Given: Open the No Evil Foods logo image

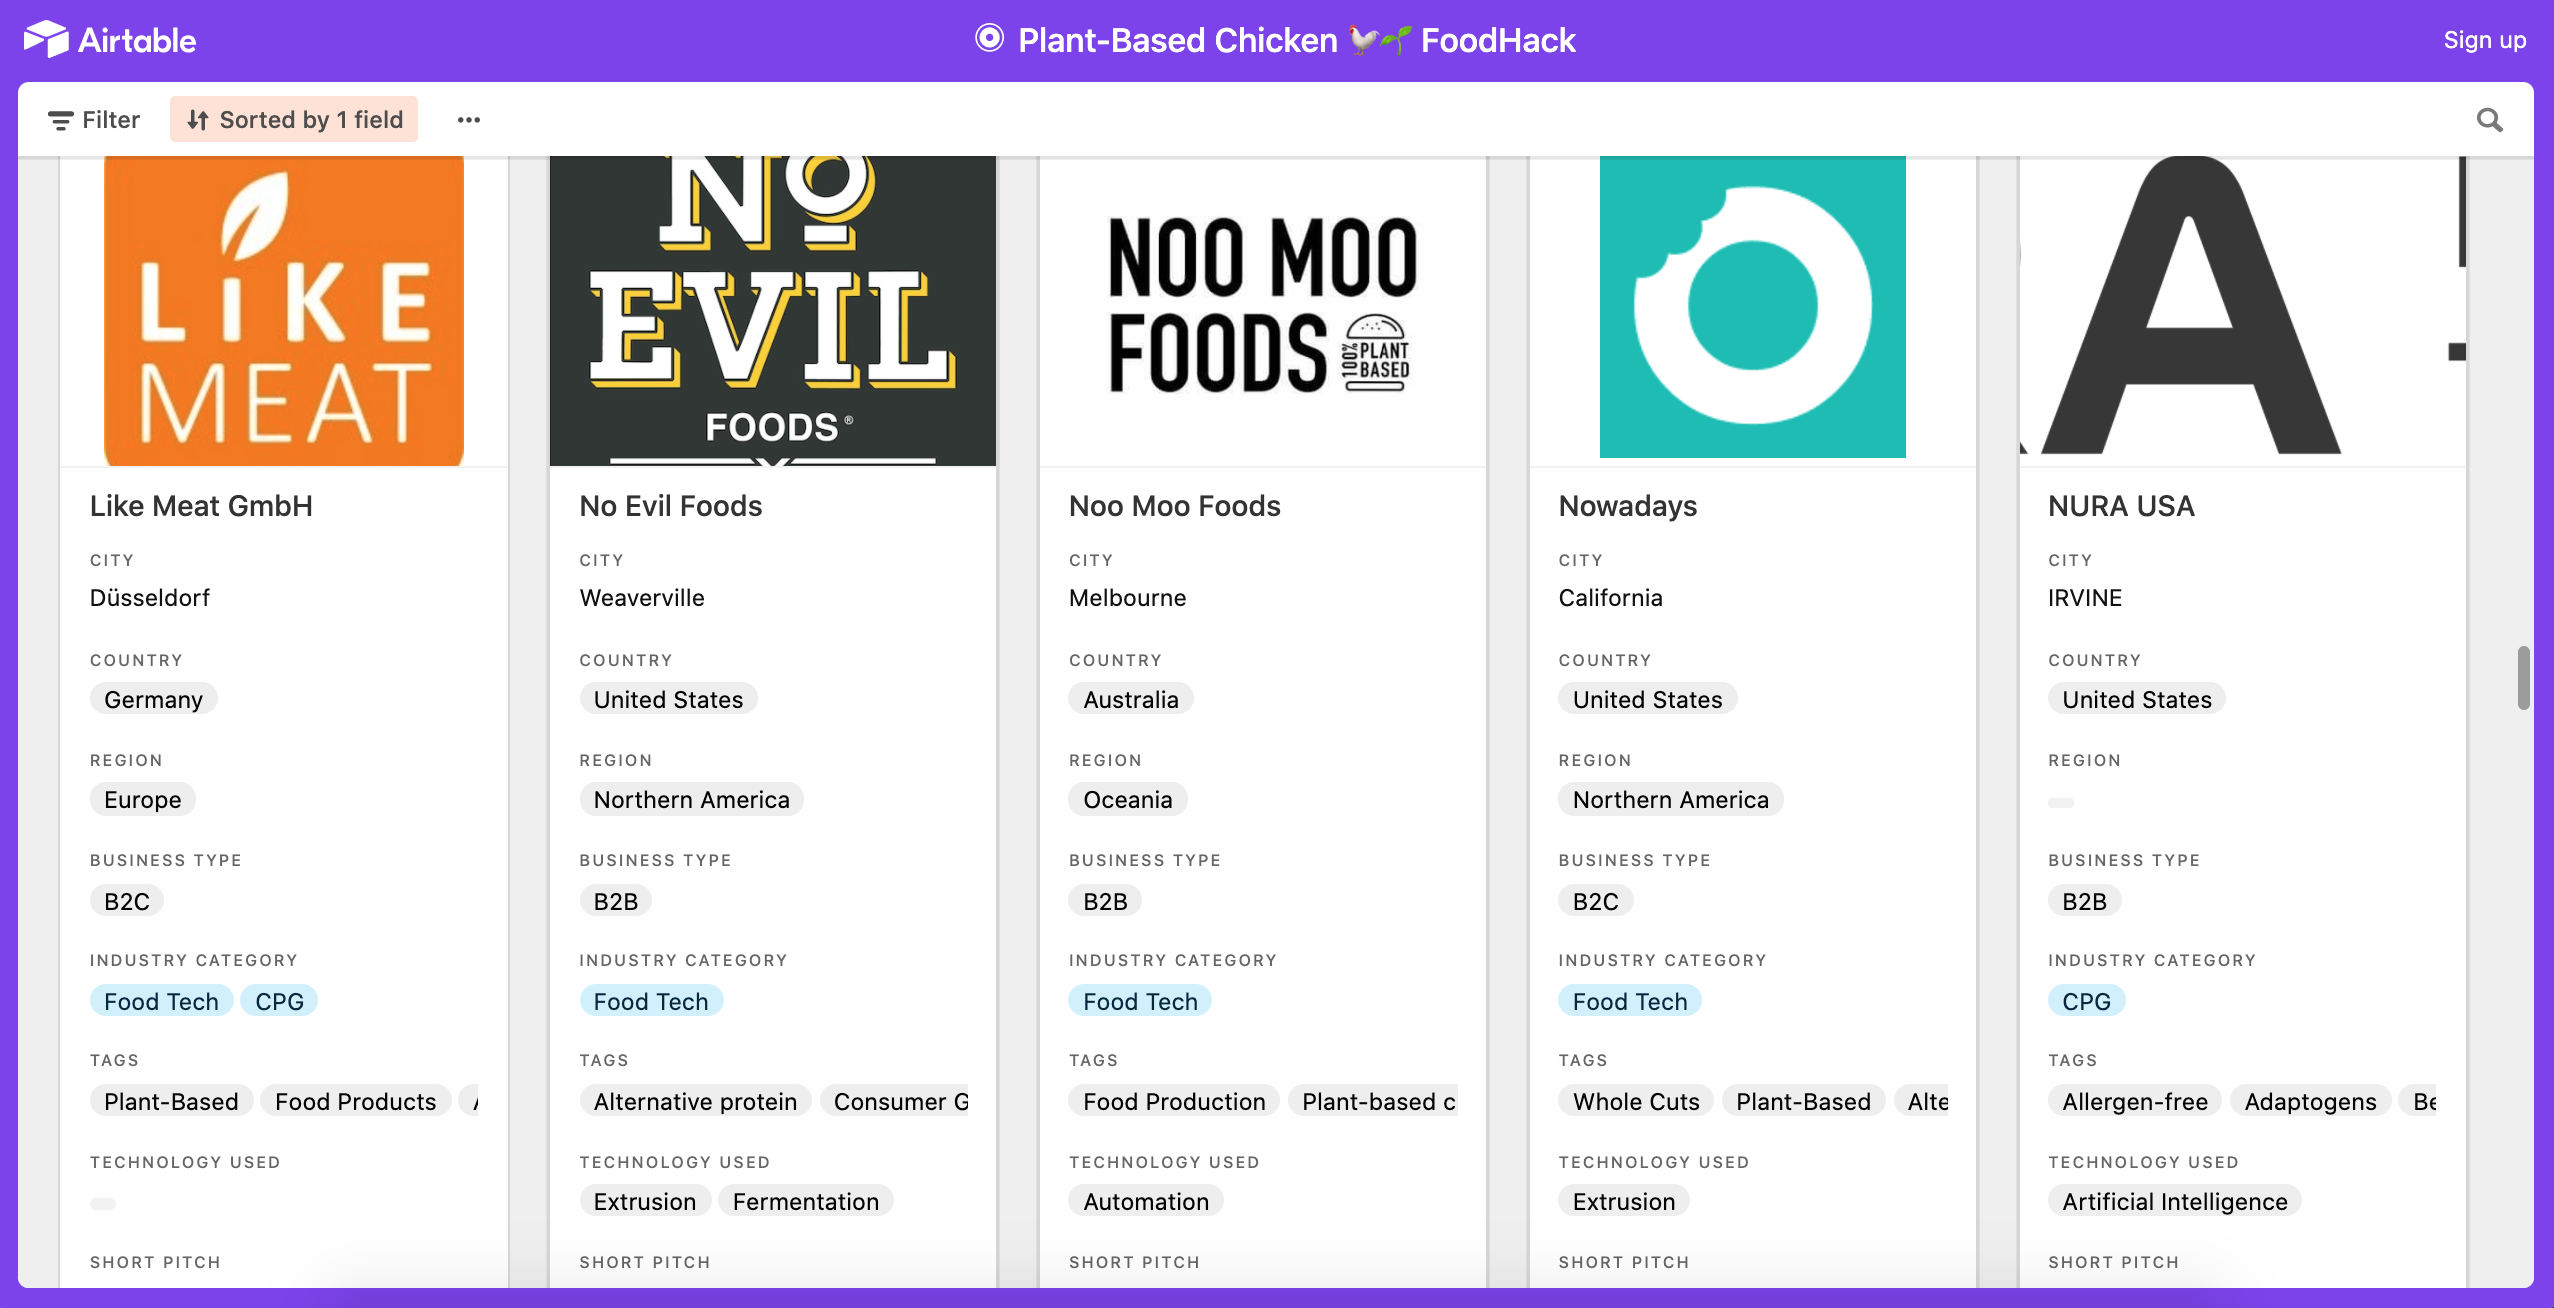Looking at the screenshot, I should point(773,311).
